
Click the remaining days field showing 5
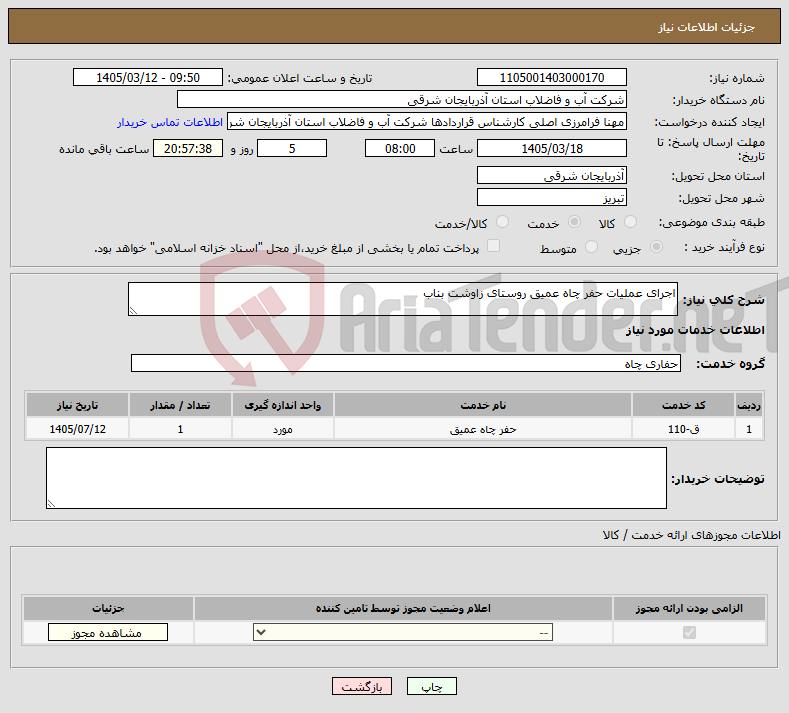click(292, 148)
